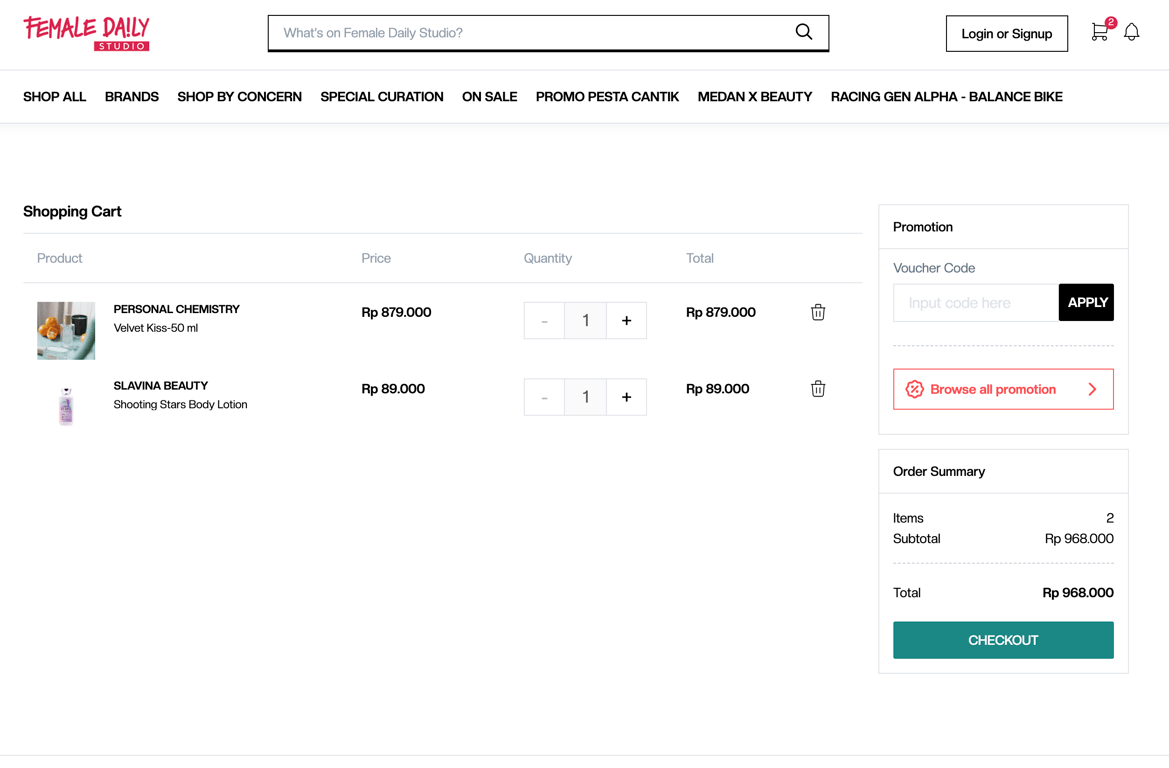Open the shopping cart icon

[x=1099, y=32]
